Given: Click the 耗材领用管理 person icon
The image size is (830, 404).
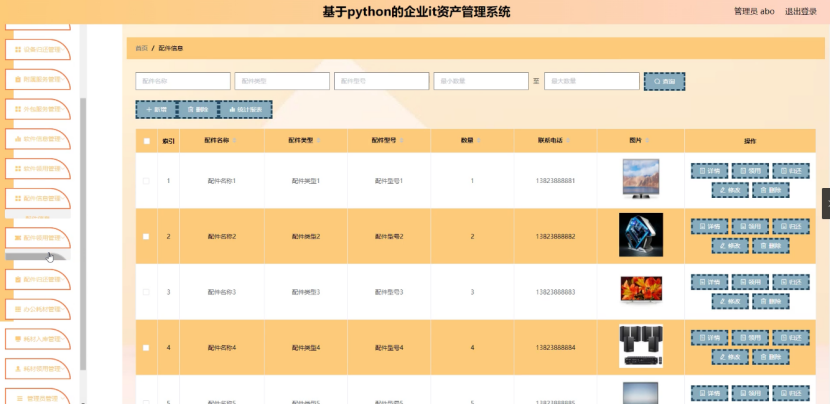Looking at the screenshot, I should point(18,369).
